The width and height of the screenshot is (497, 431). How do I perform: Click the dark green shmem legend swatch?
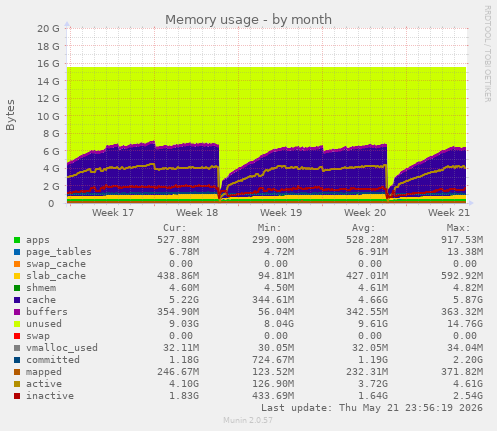17,288
